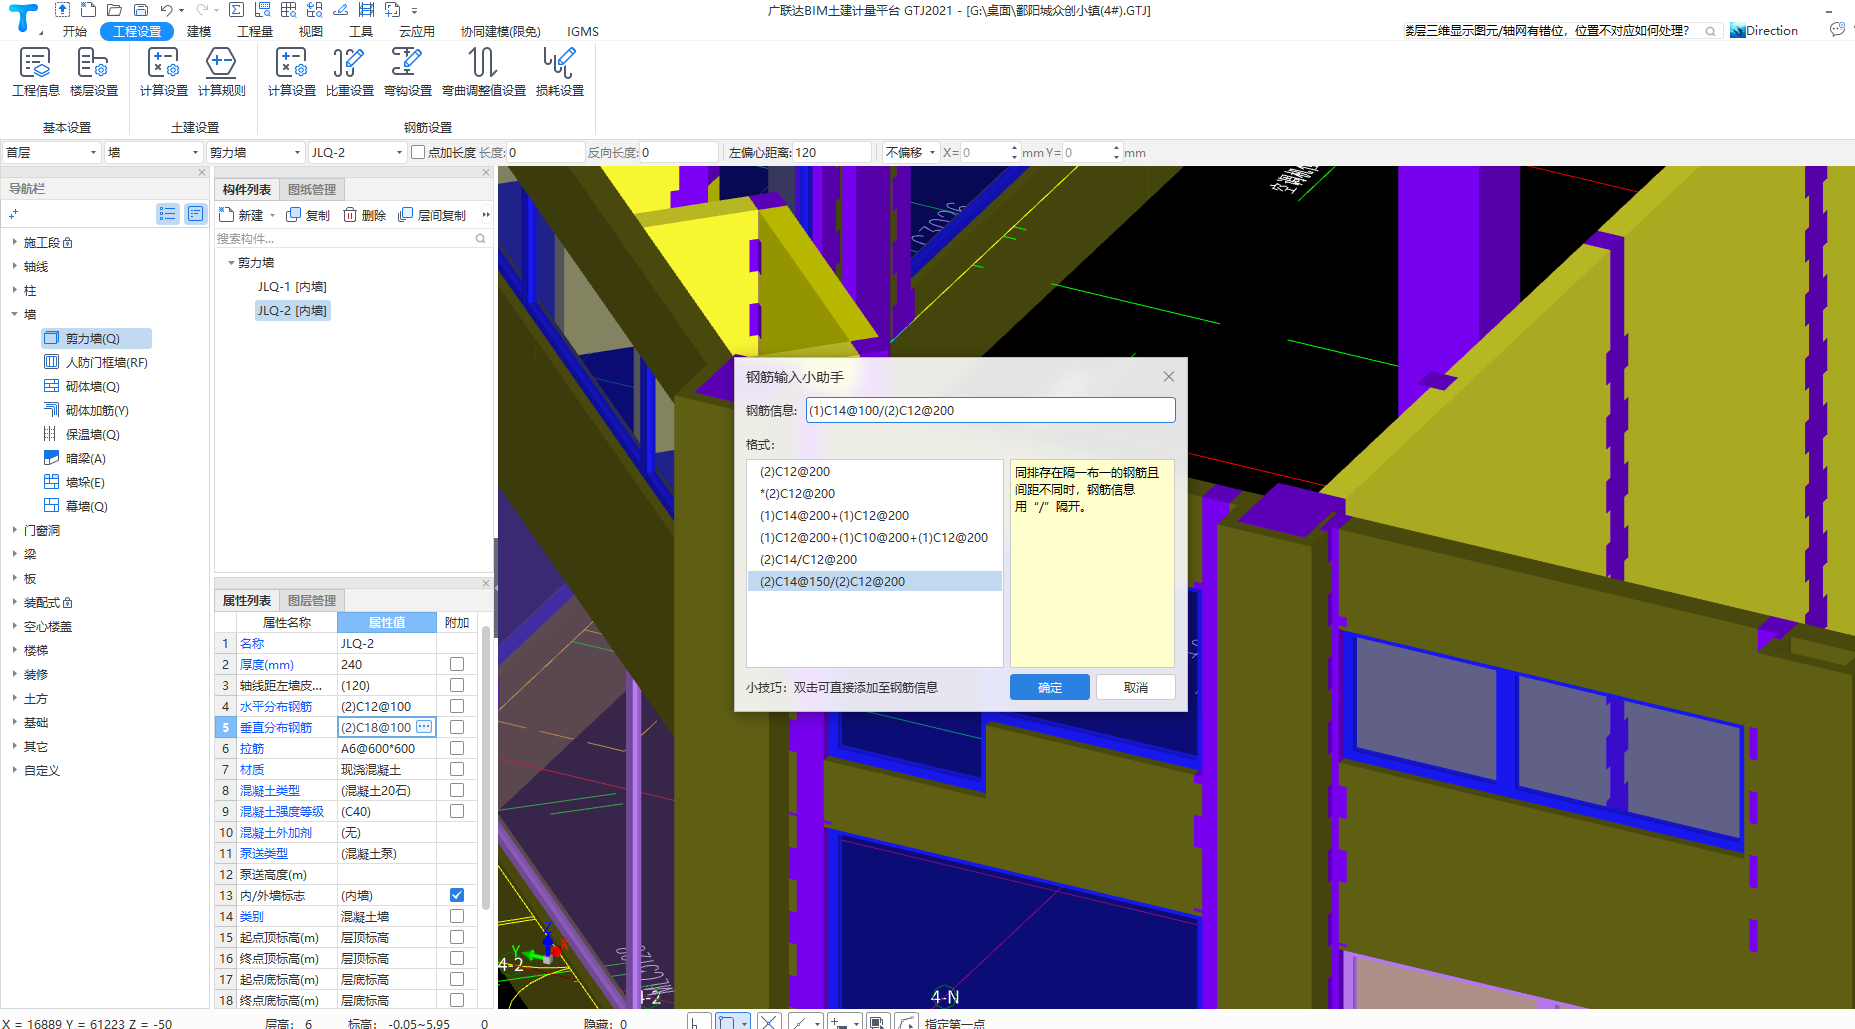Viewport: 1855px width, 1029px height.
Task: Select (2)C14/C12@200 format entry
Action: tap(875, 559)
